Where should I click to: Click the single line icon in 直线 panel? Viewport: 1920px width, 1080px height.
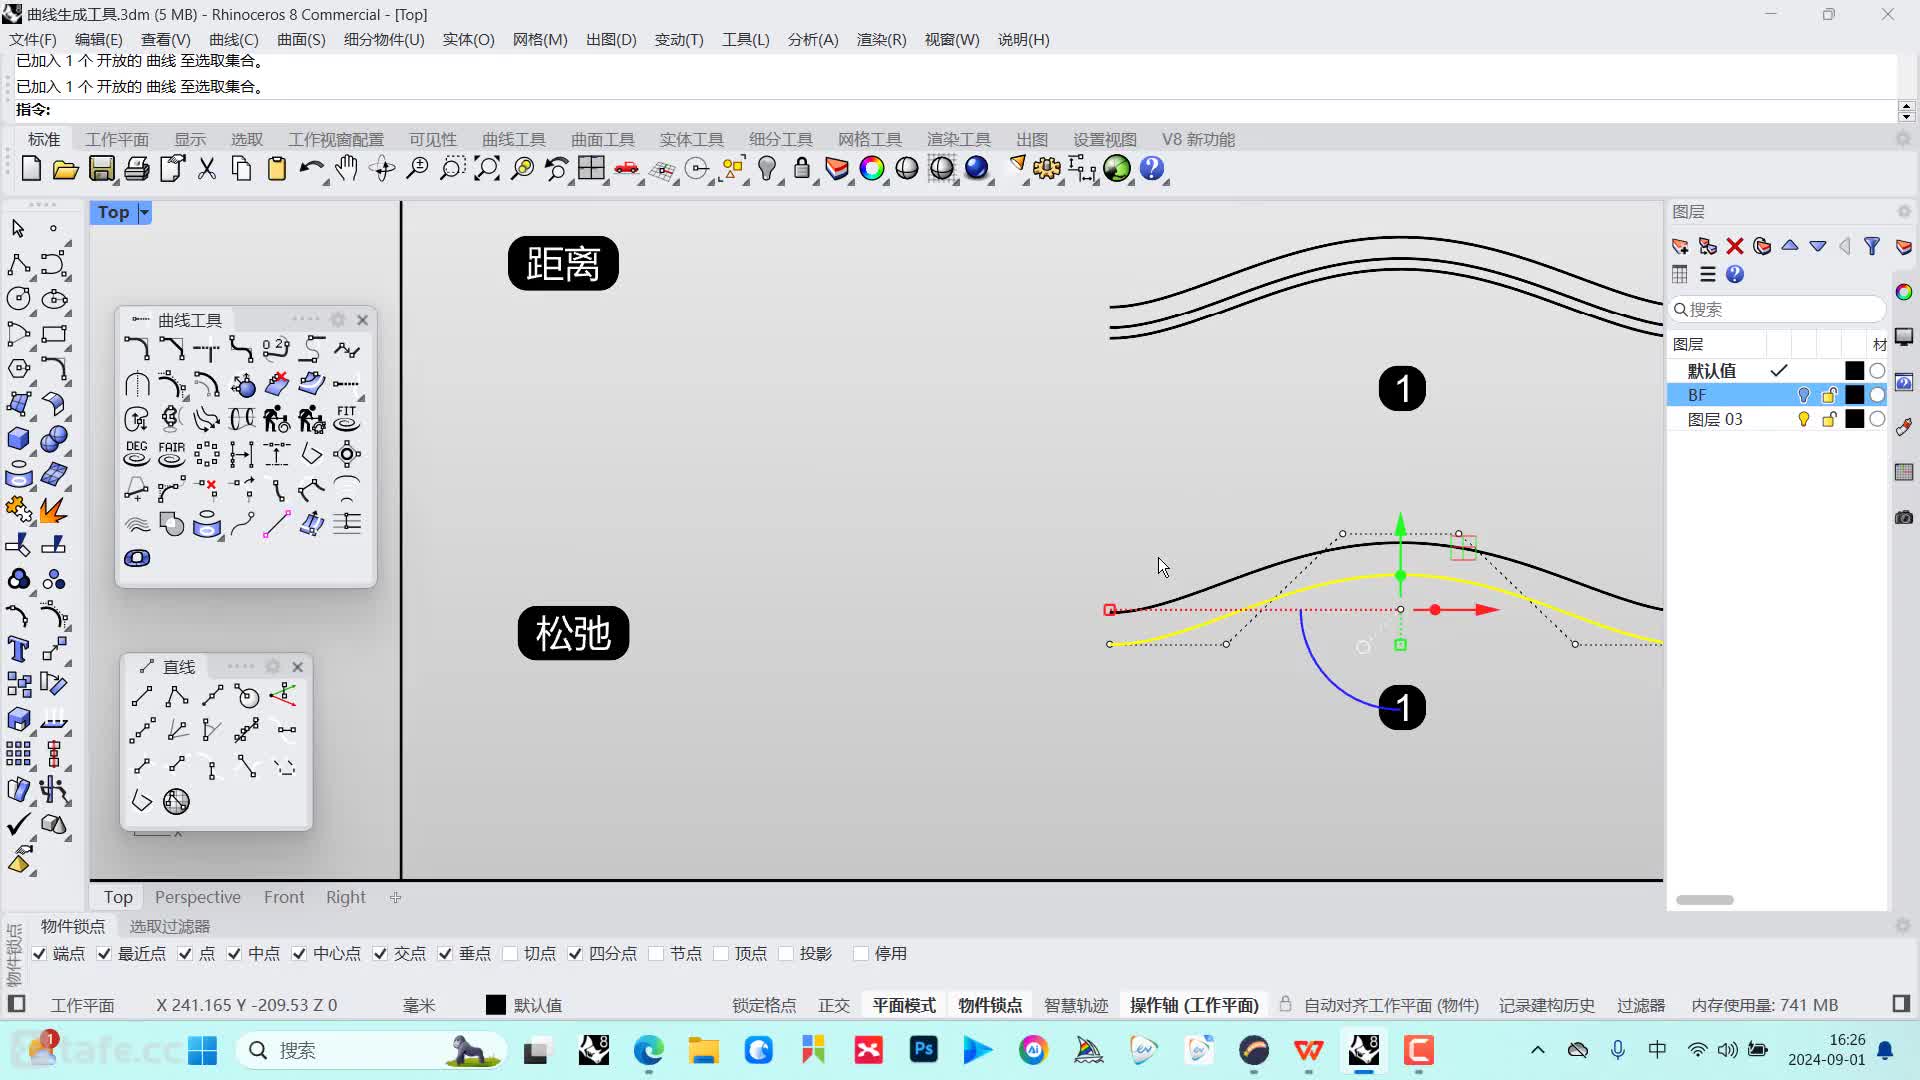coord(142,696)
